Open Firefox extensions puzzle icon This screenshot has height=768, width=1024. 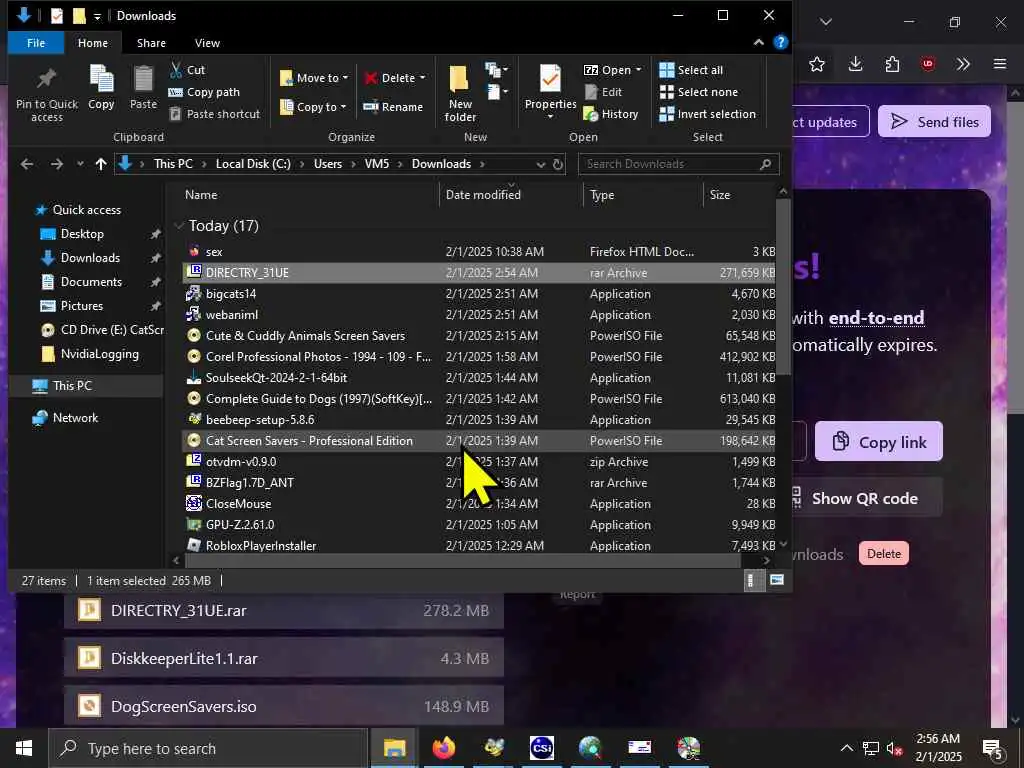(892, 64)
